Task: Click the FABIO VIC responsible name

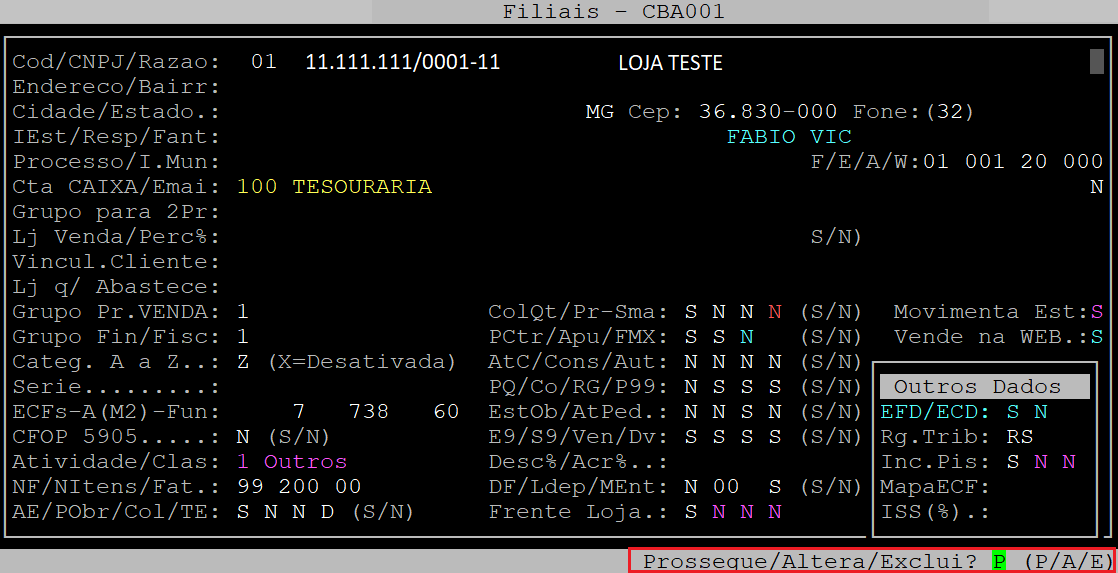Action: tap(789, 136)
